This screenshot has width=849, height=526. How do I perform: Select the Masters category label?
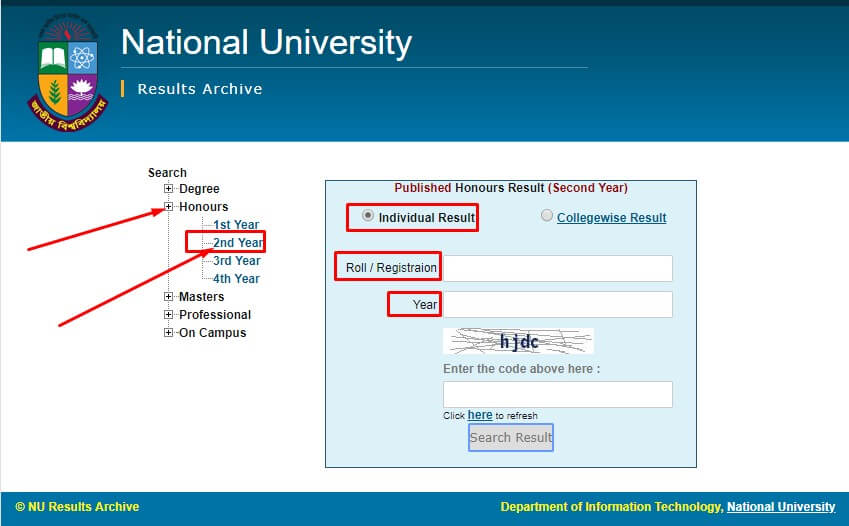pos(201,296)
